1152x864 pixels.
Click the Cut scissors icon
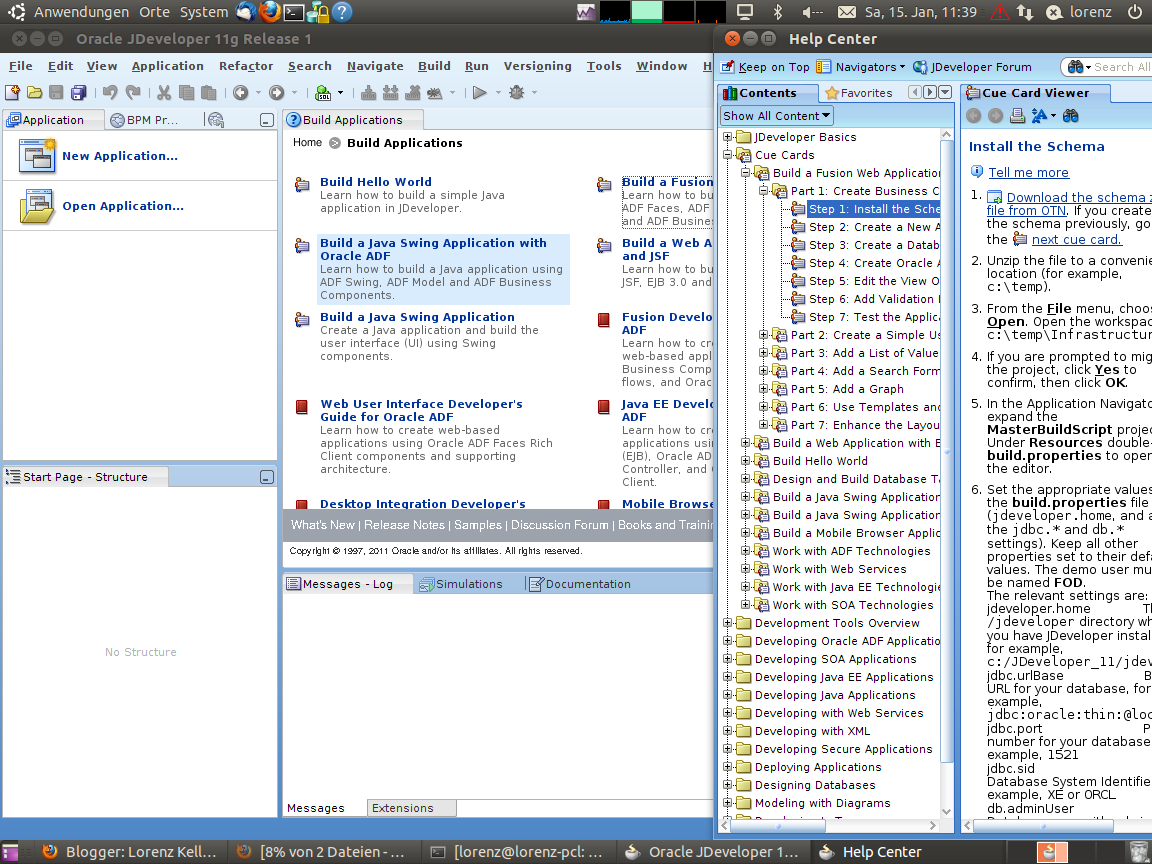[x=164, y=93]
